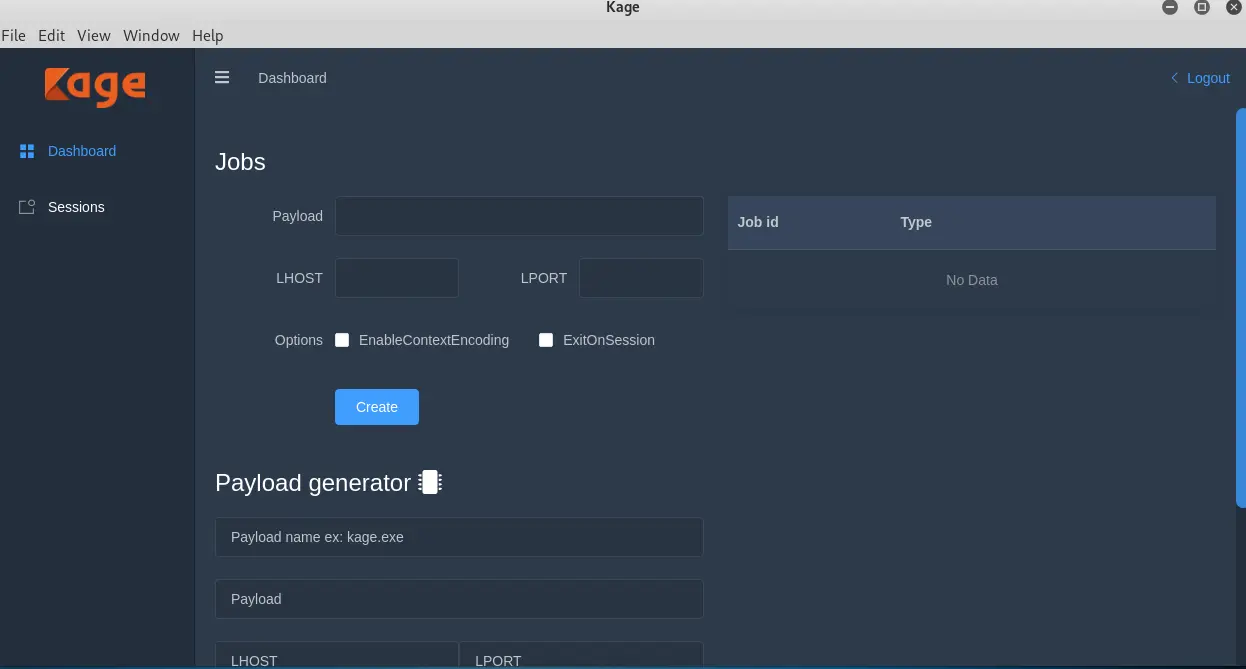Click the Logout back-arrow chevron
This screenshot has width=1246, height=669.
click(1174, 78)
